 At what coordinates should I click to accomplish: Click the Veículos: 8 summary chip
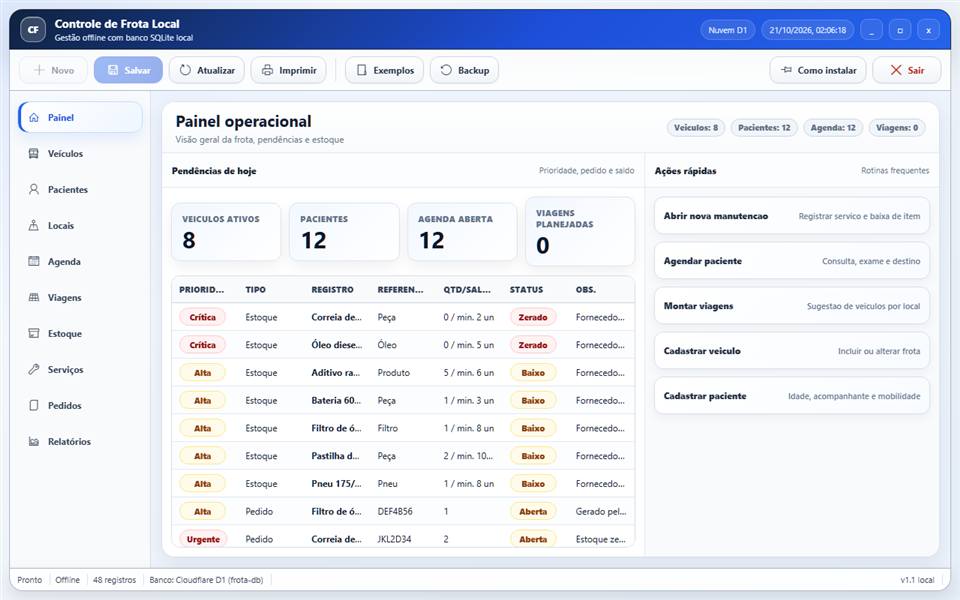point(696,127)
